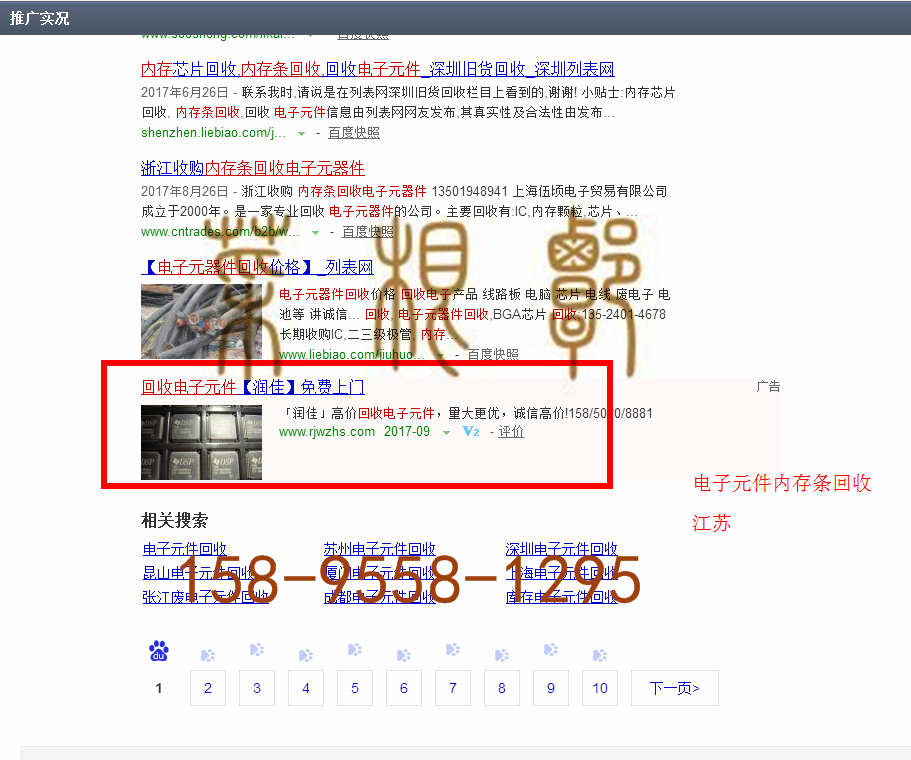Viewport: 911px width, 760px height.
Task: Select related search 昆山电子元件回收
Action: point(199,573)
